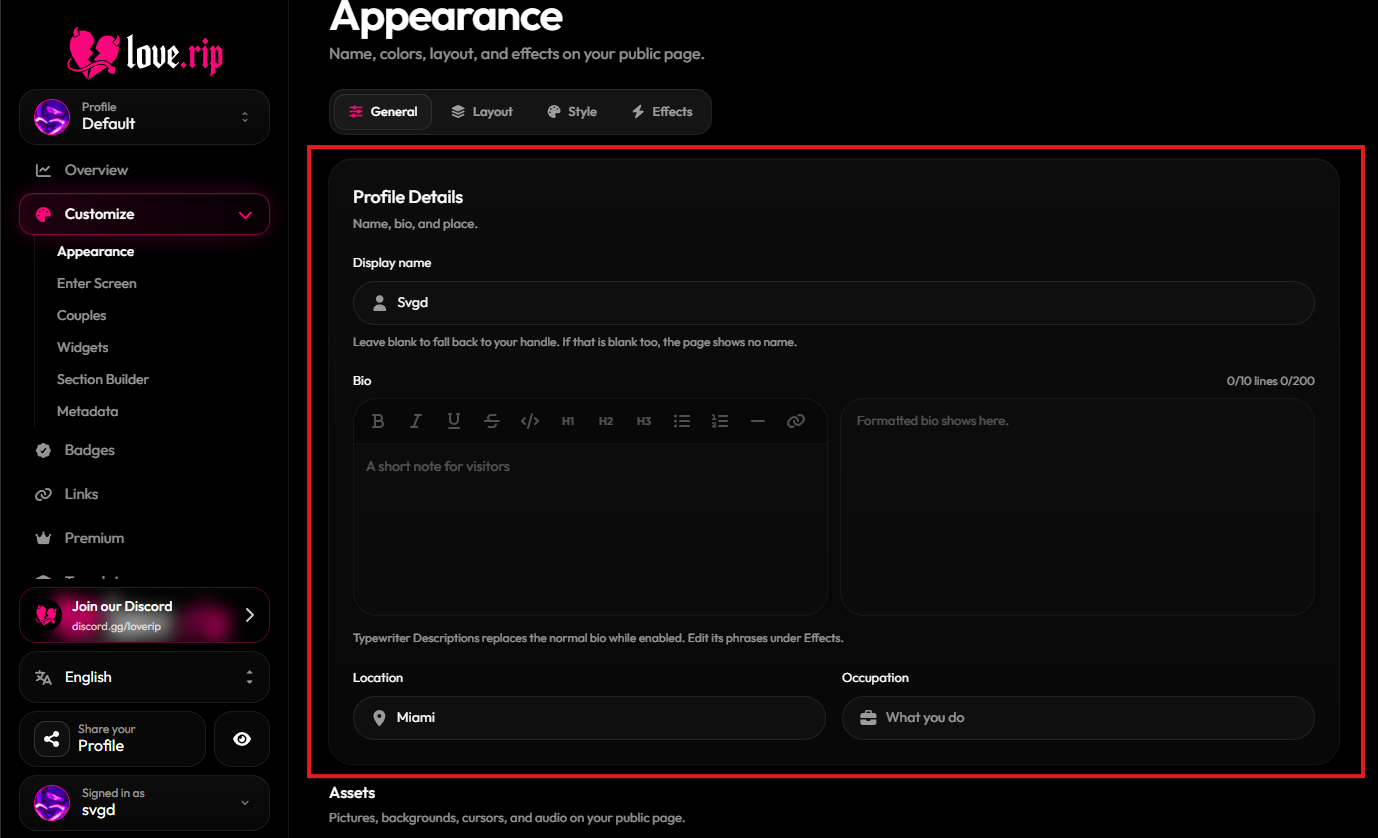Set H1 heading in bio editor
1378x838 pixels.
point(568,421)
